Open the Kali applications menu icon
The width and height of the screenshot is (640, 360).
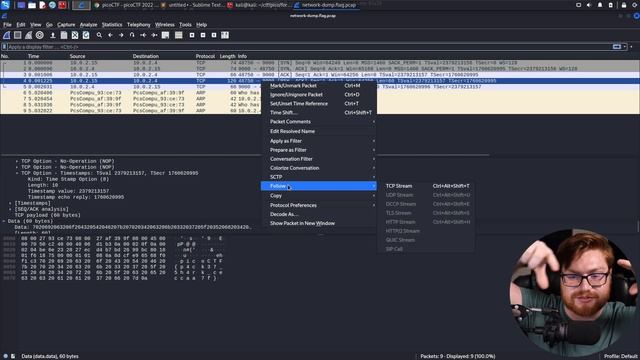point(5,5)
